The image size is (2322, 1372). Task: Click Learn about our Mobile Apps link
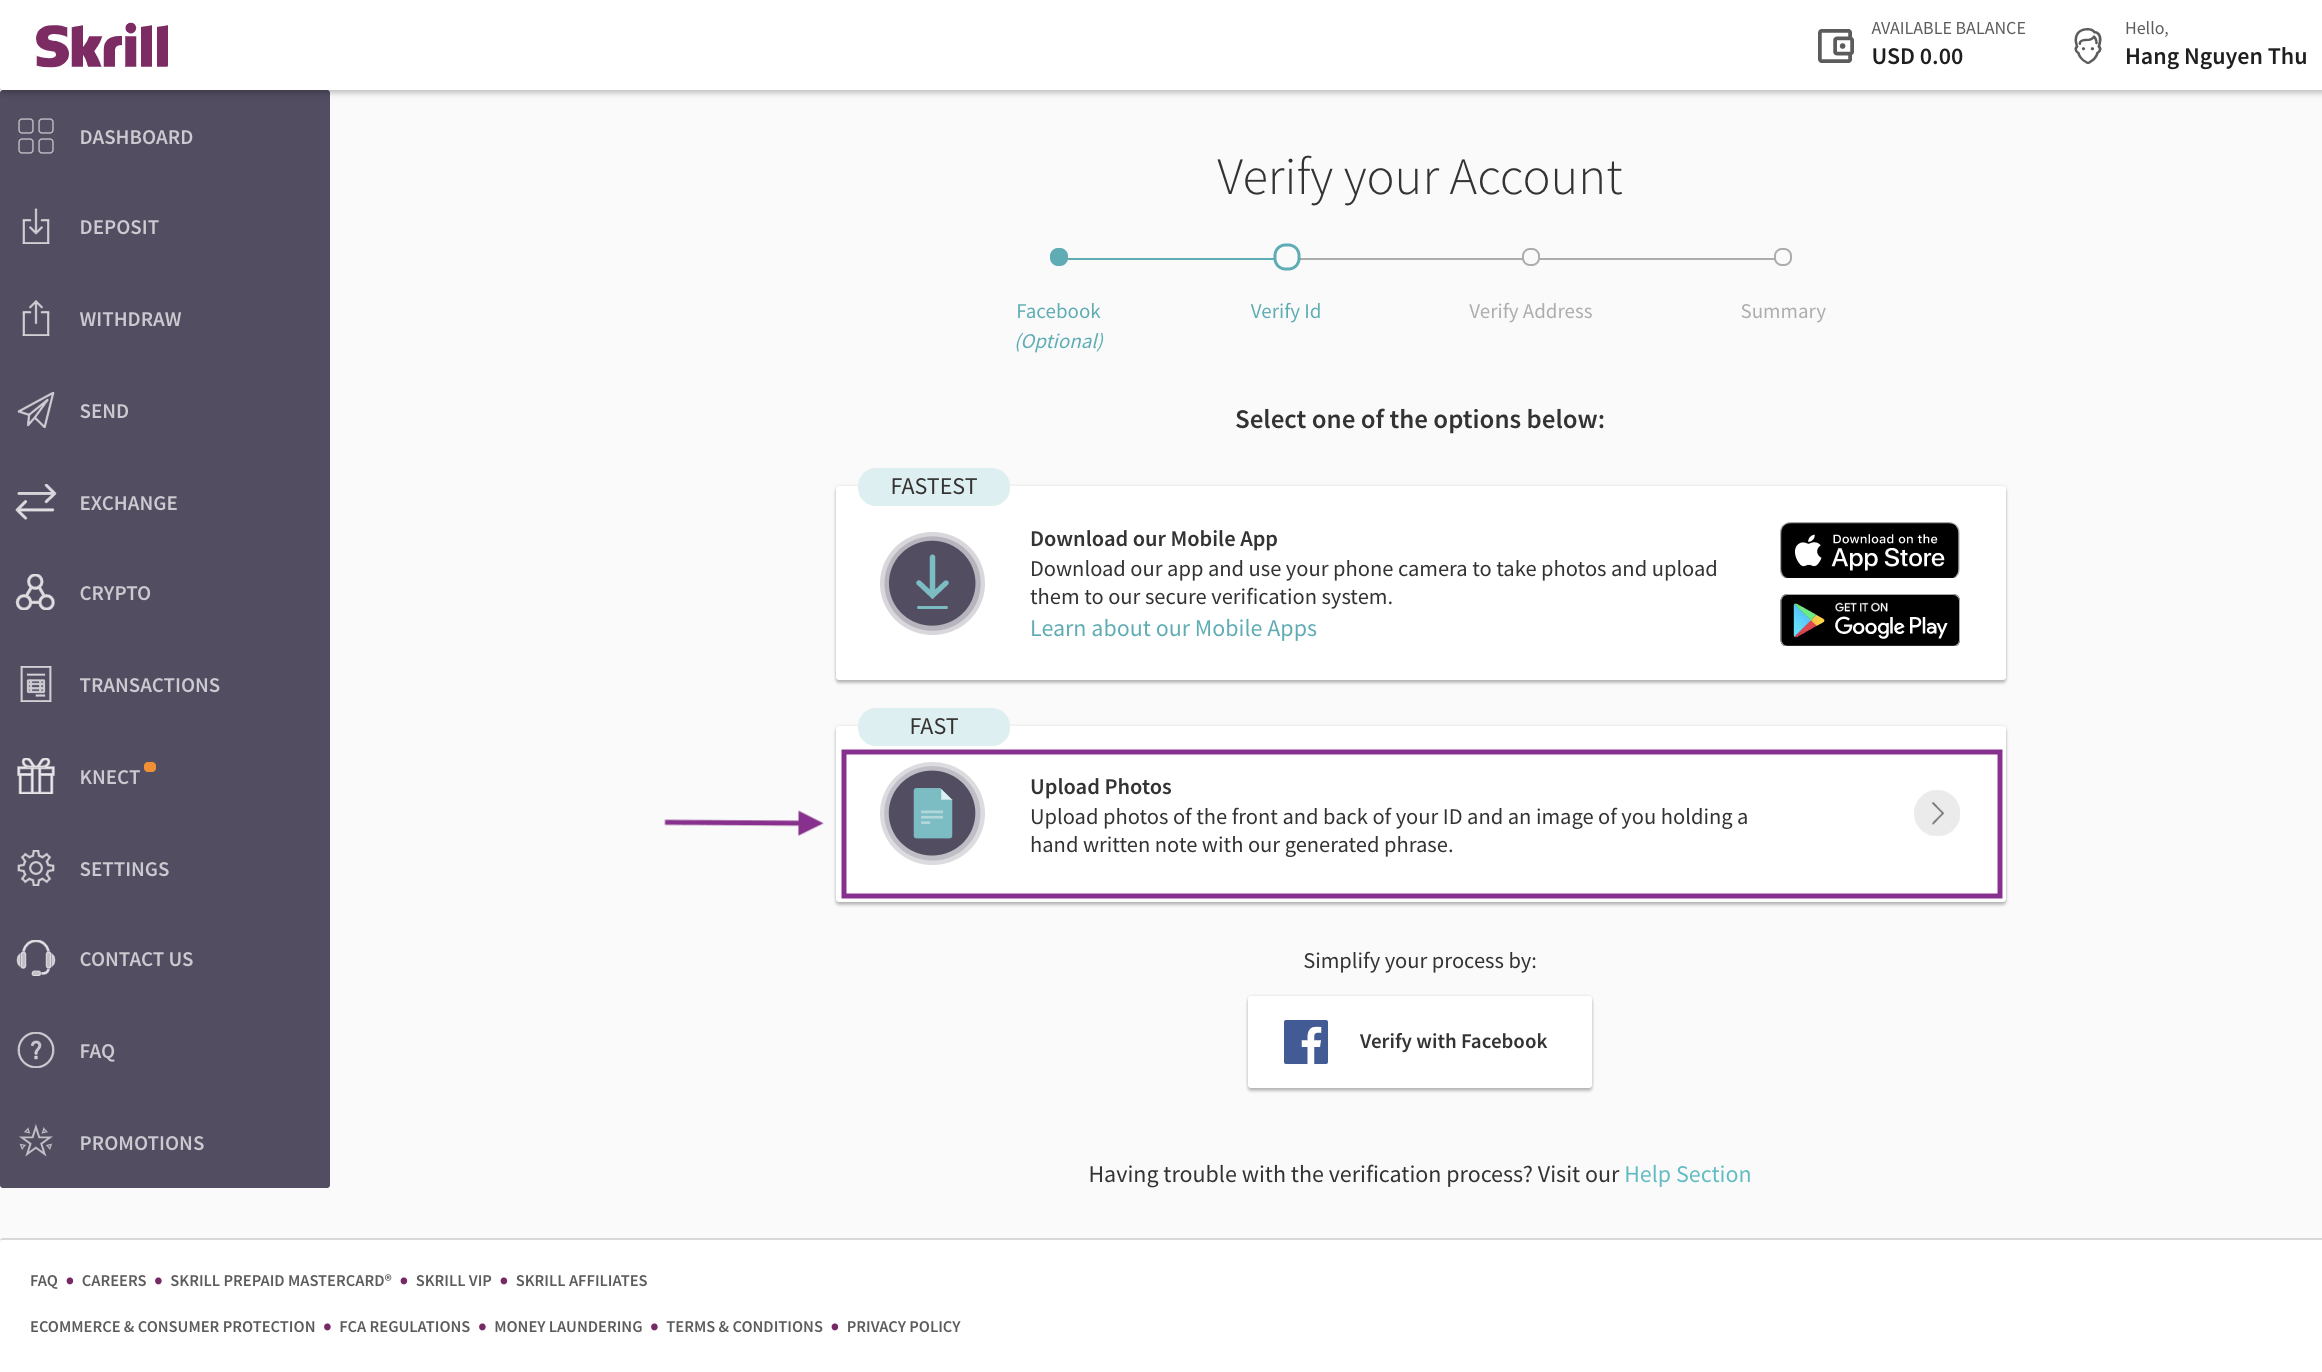pos(1173,627)
